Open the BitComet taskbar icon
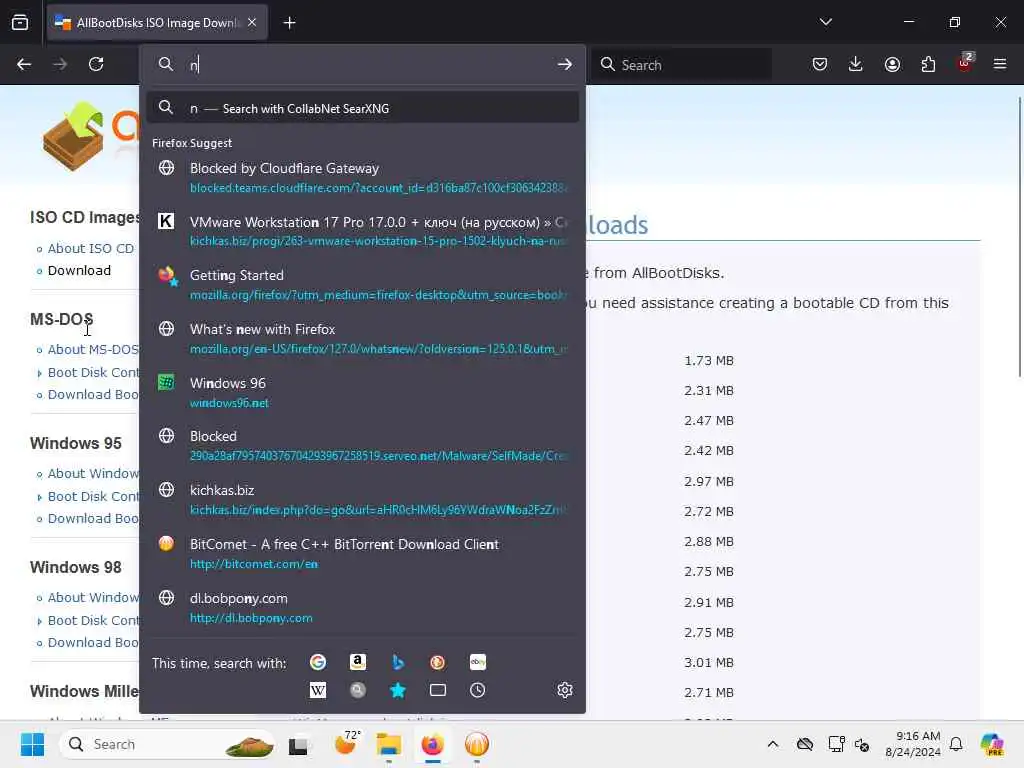Viewport: 1024px width, 768px height. [x=477, y=744]
